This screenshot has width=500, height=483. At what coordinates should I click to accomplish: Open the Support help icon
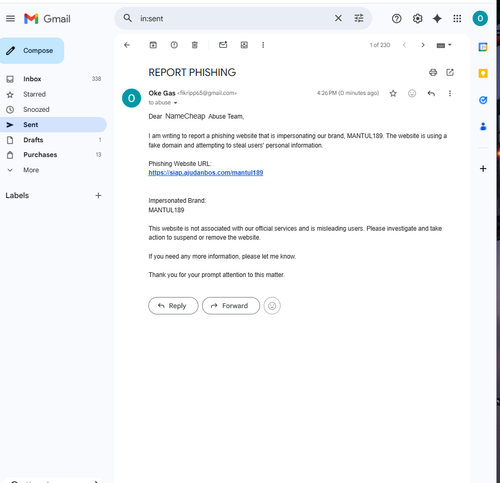point(396,19)
